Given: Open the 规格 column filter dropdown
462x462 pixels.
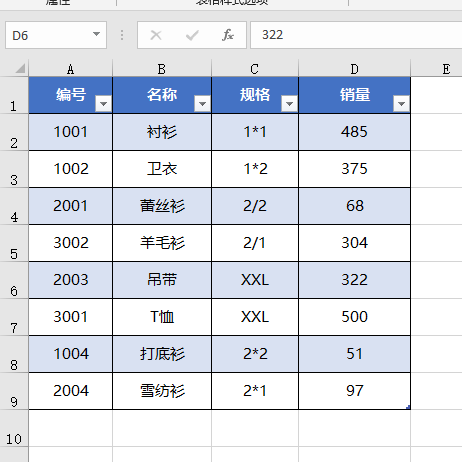Looking at the screenshot, I should [289, 104].
